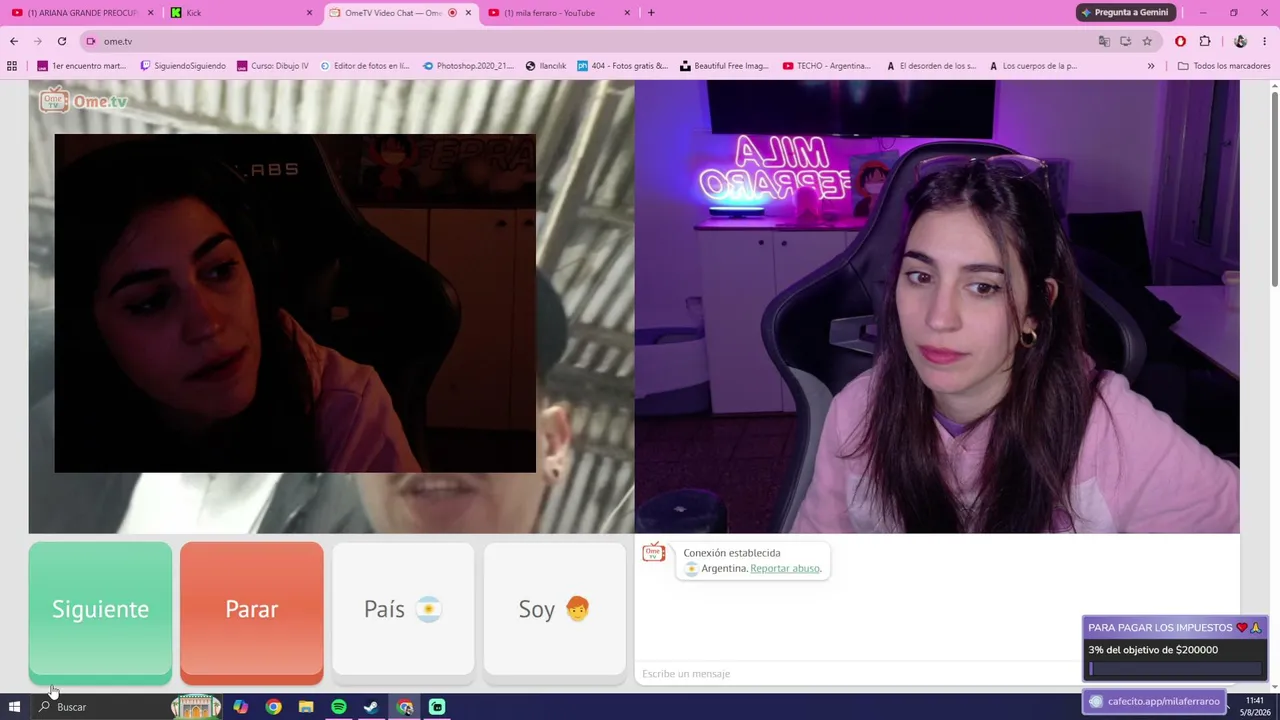
Task: Go back with the browser back arrow
Action: [x=14, y=41]
